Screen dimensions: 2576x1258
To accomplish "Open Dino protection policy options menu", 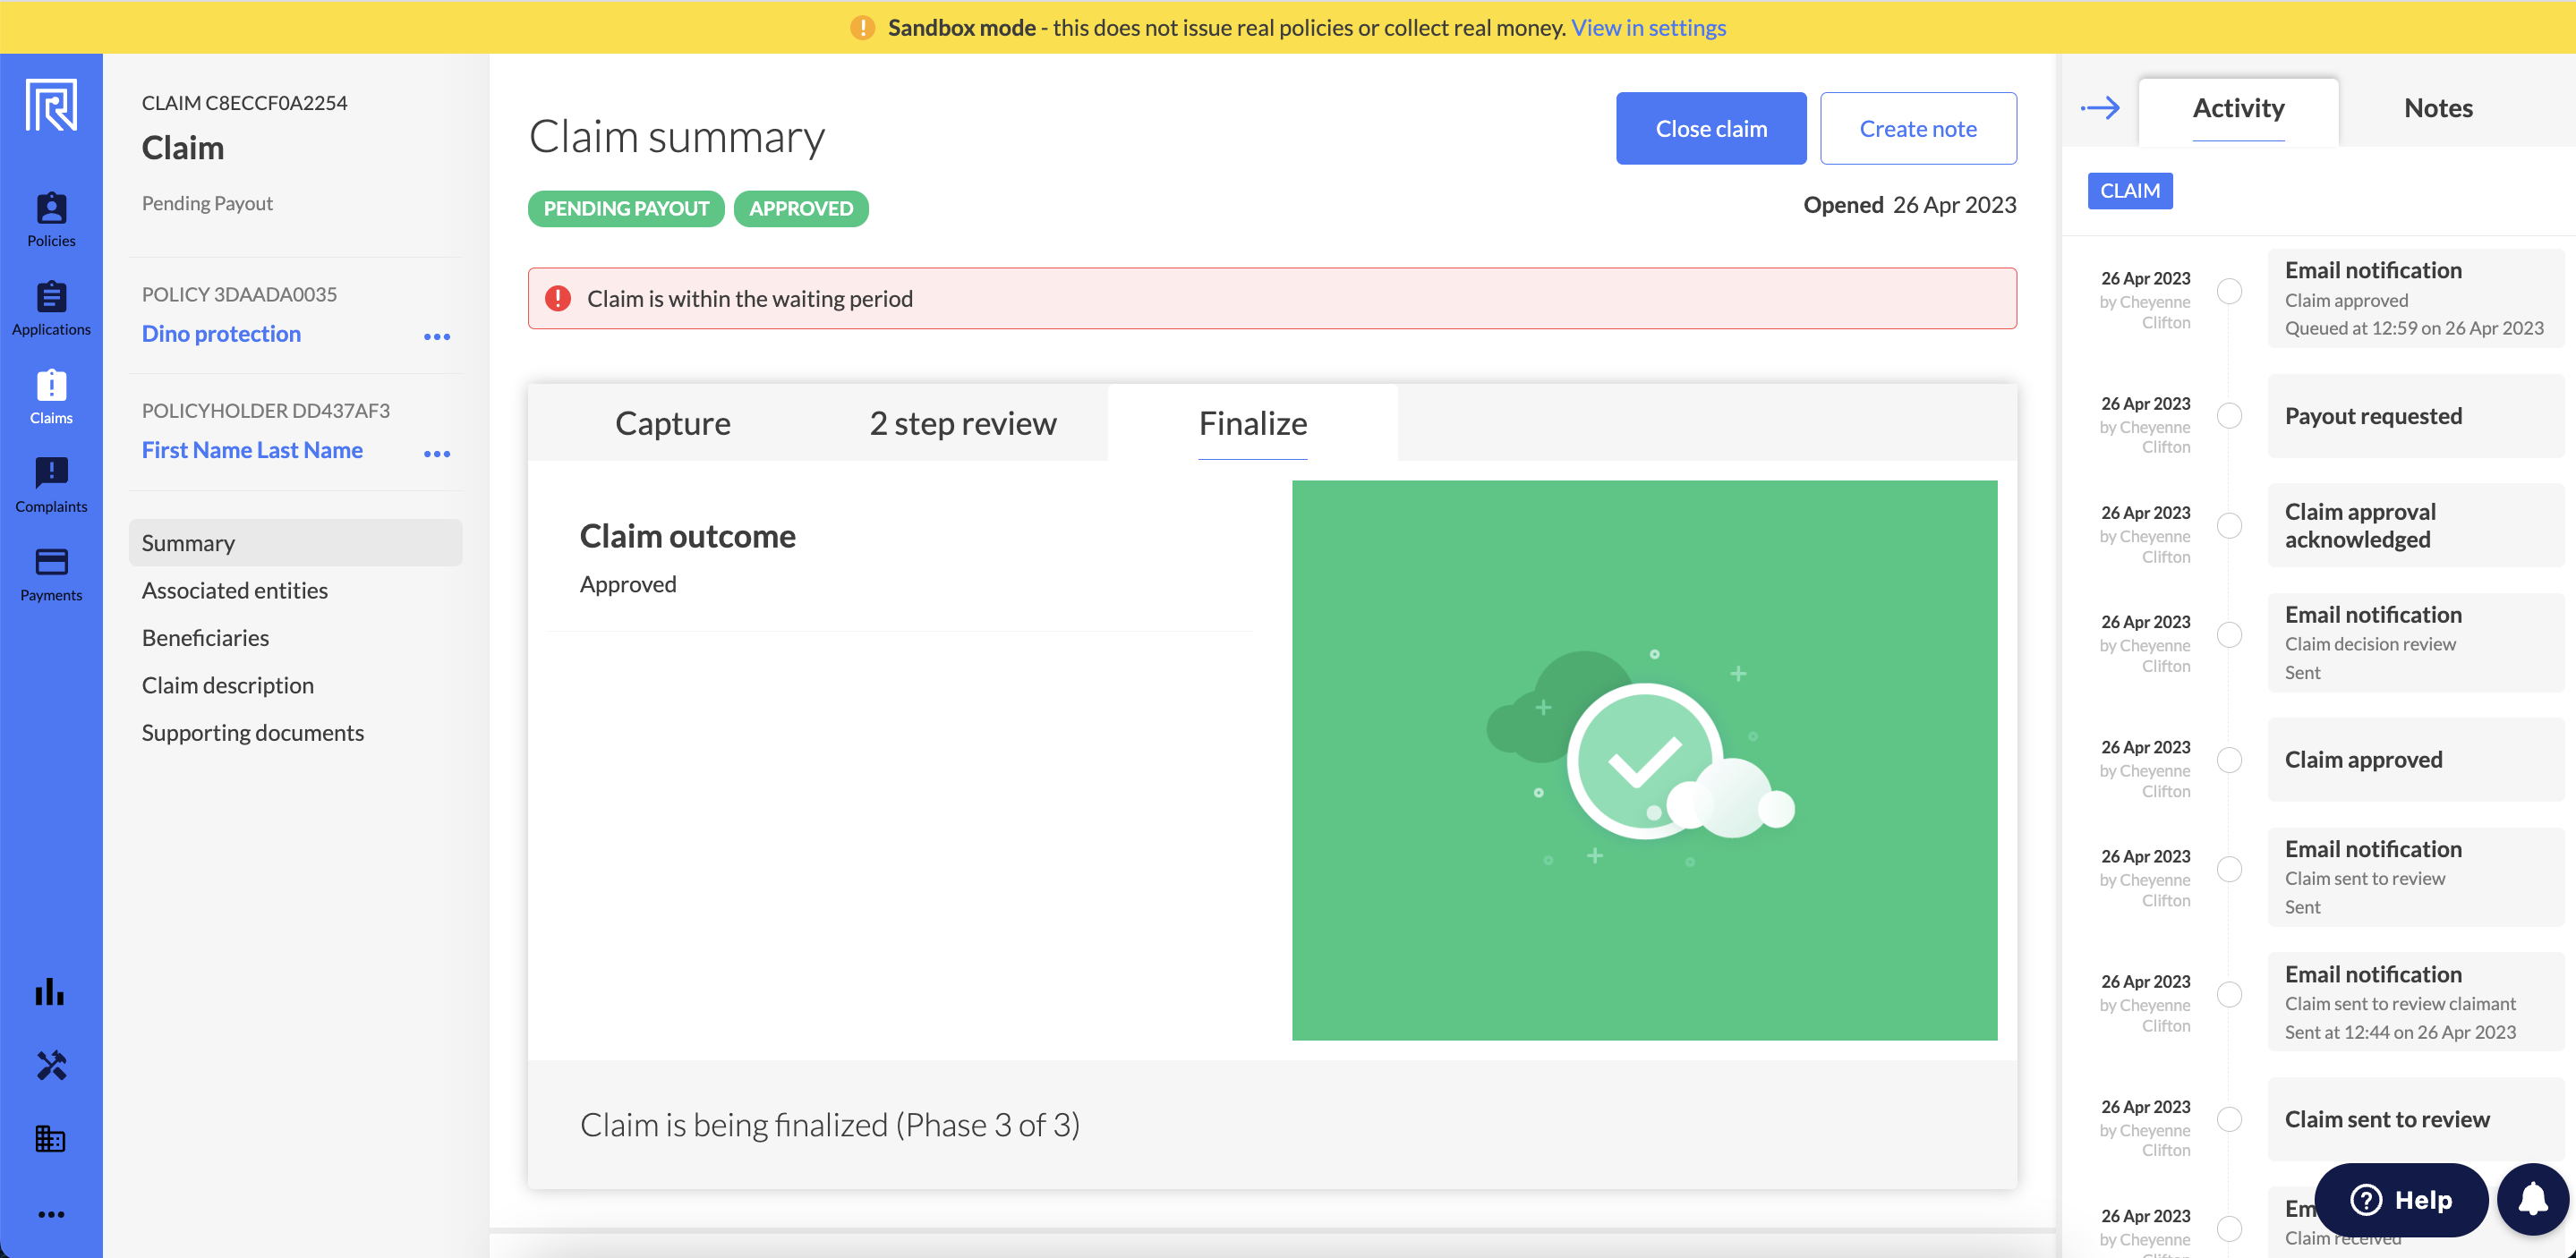I will [x=437, y=336].
